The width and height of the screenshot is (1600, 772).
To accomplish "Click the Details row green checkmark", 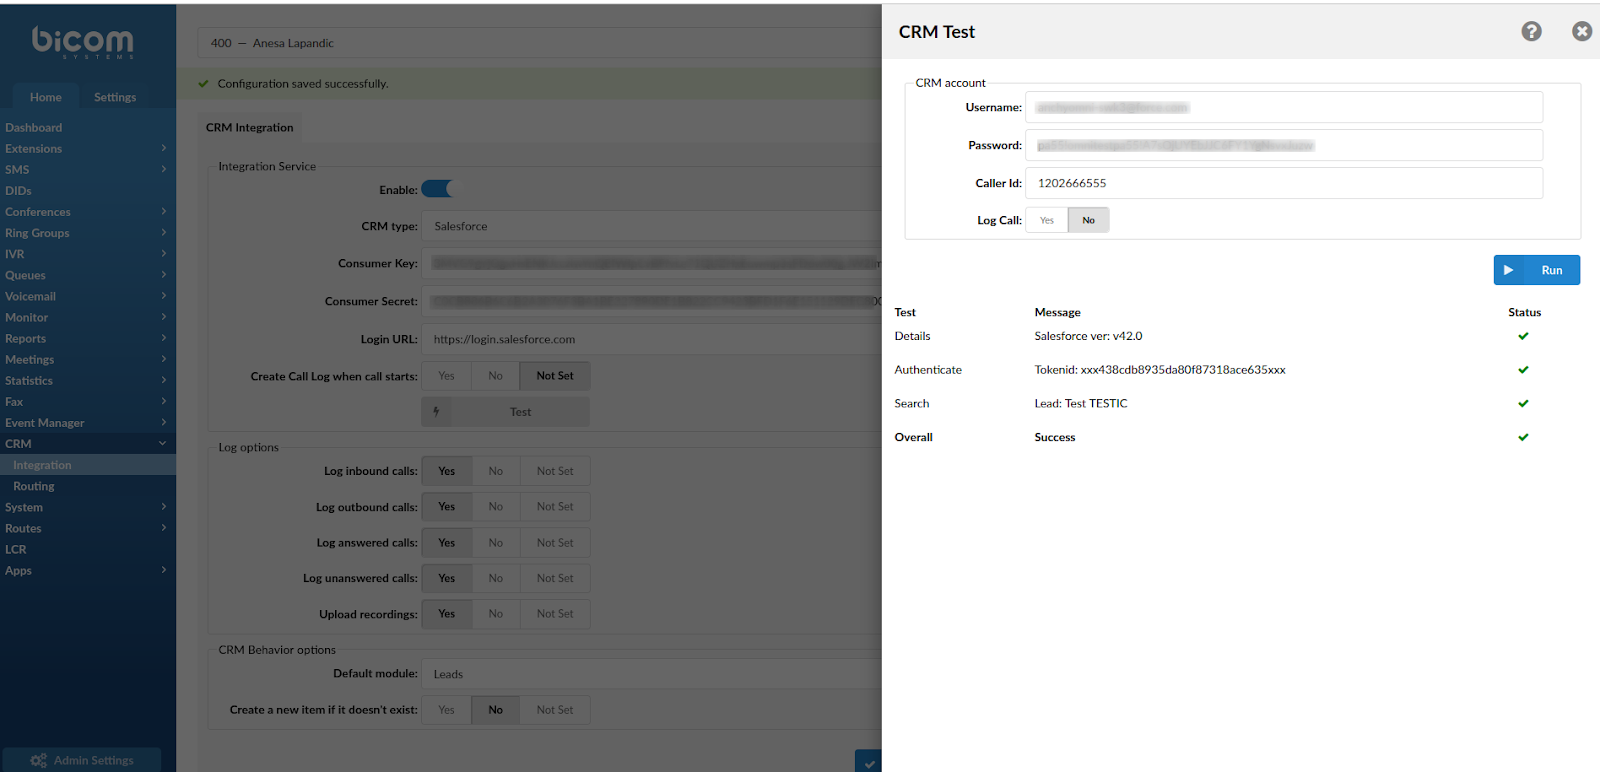I will click(x=1523, y=336).
